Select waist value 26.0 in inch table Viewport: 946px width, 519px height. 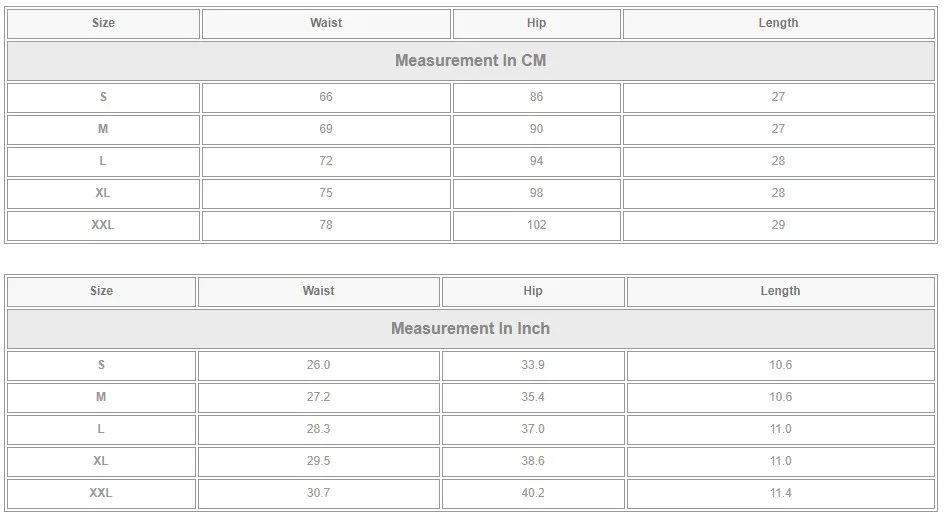point(319,366)
